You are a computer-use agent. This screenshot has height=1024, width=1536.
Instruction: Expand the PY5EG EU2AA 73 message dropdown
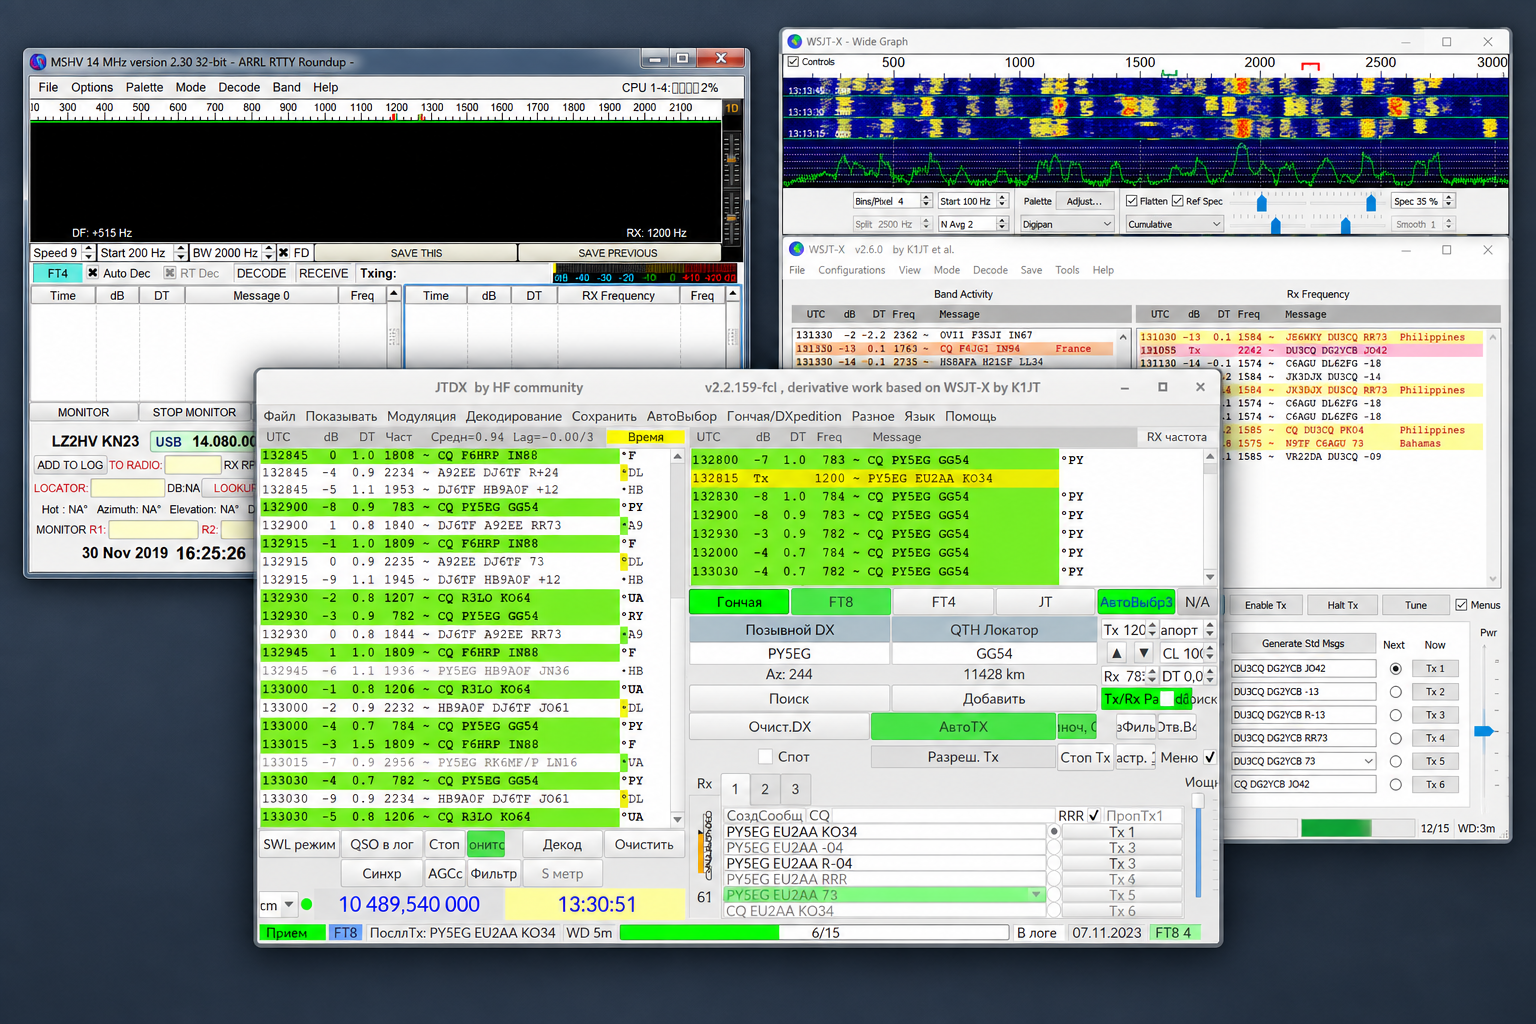pos(1036,895)
